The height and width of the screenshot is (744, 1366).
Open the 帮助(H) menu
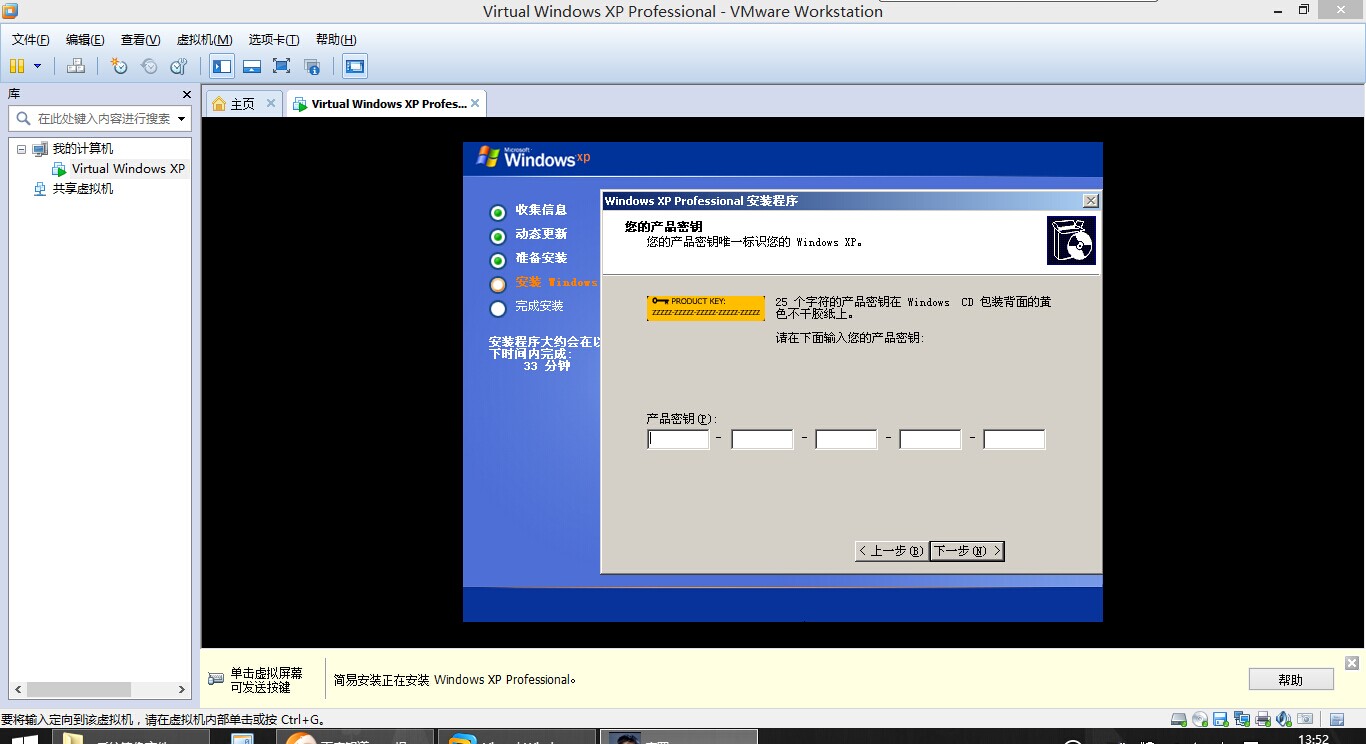(336, 40)
